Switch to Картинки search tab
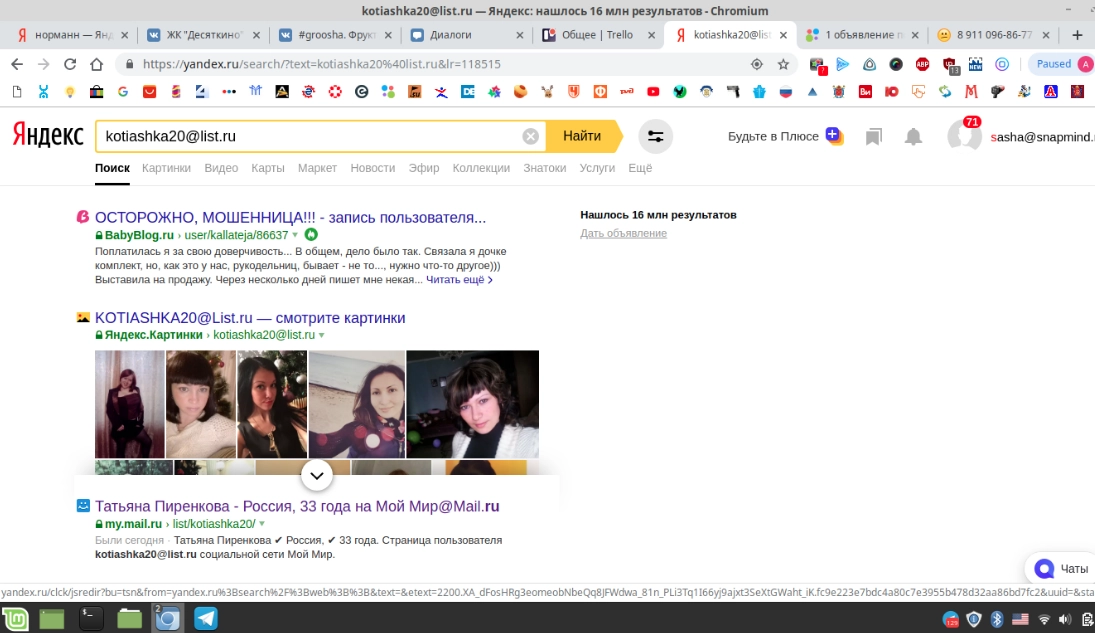This screenshot has width=1095, height=633. (x=166, y=168)
